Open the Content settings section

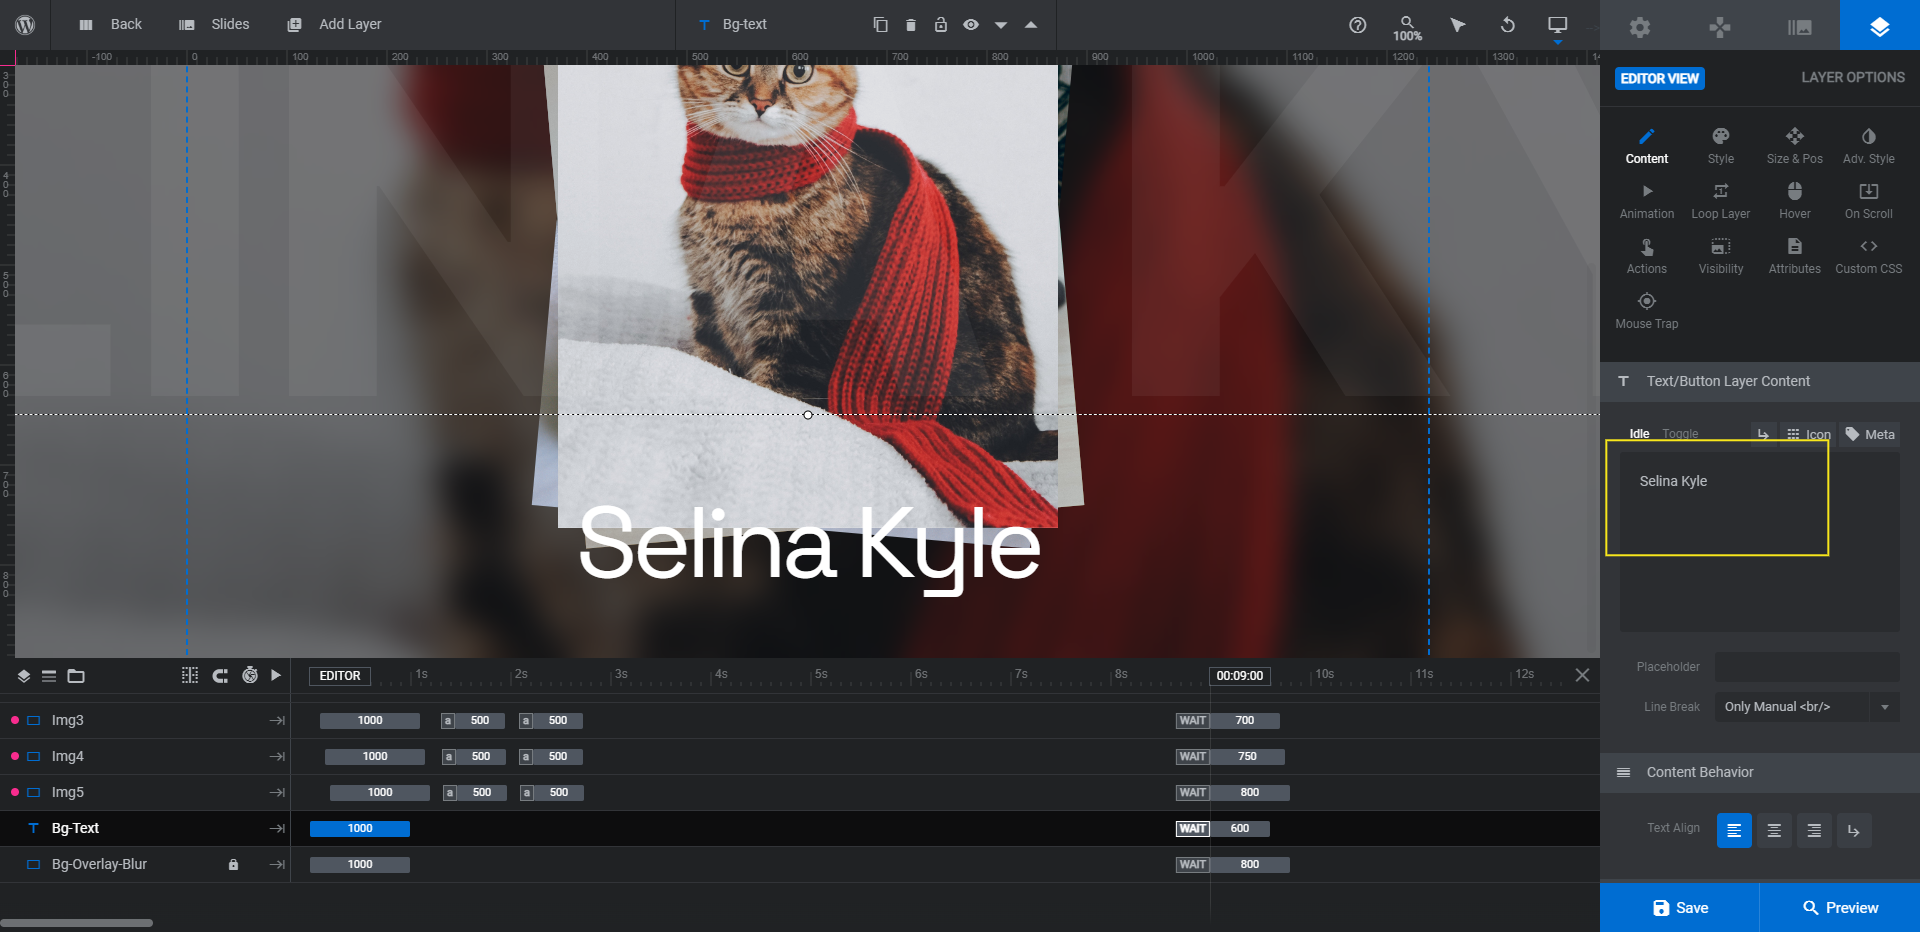(x=1647, y=146)
